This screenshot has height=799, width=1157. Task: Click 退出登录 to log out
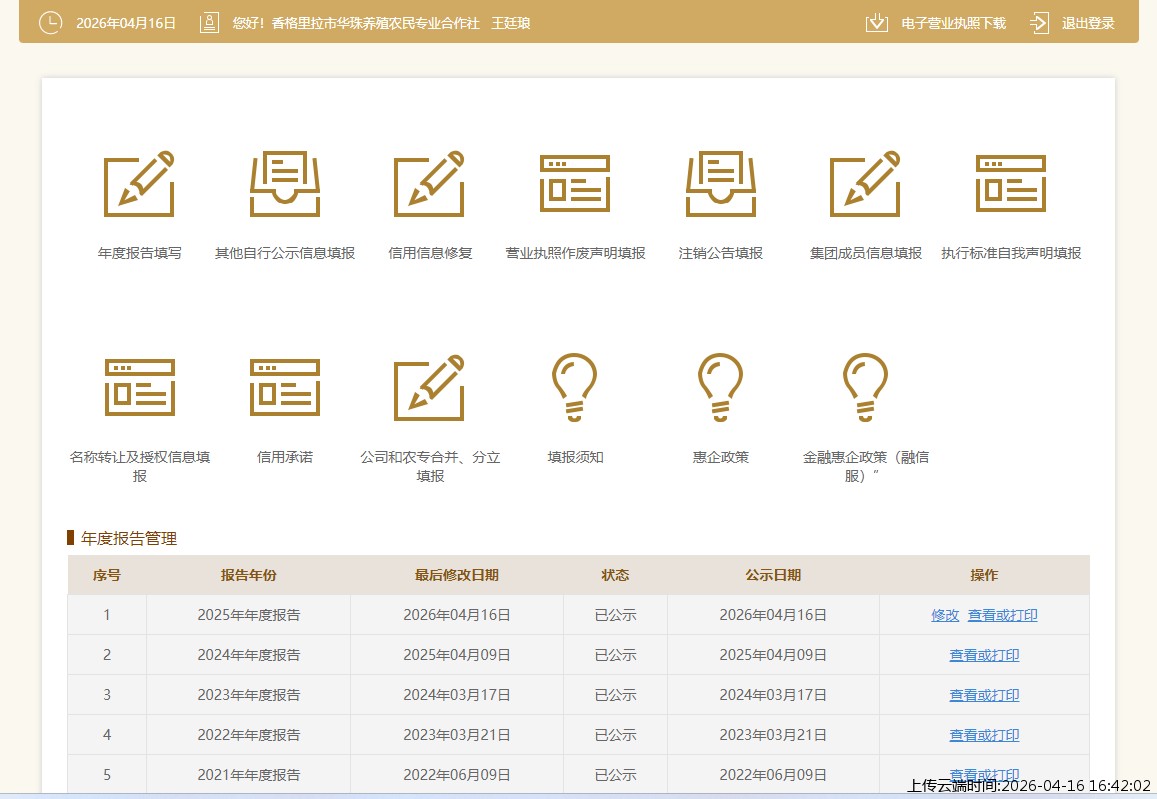click(1087, 23)
